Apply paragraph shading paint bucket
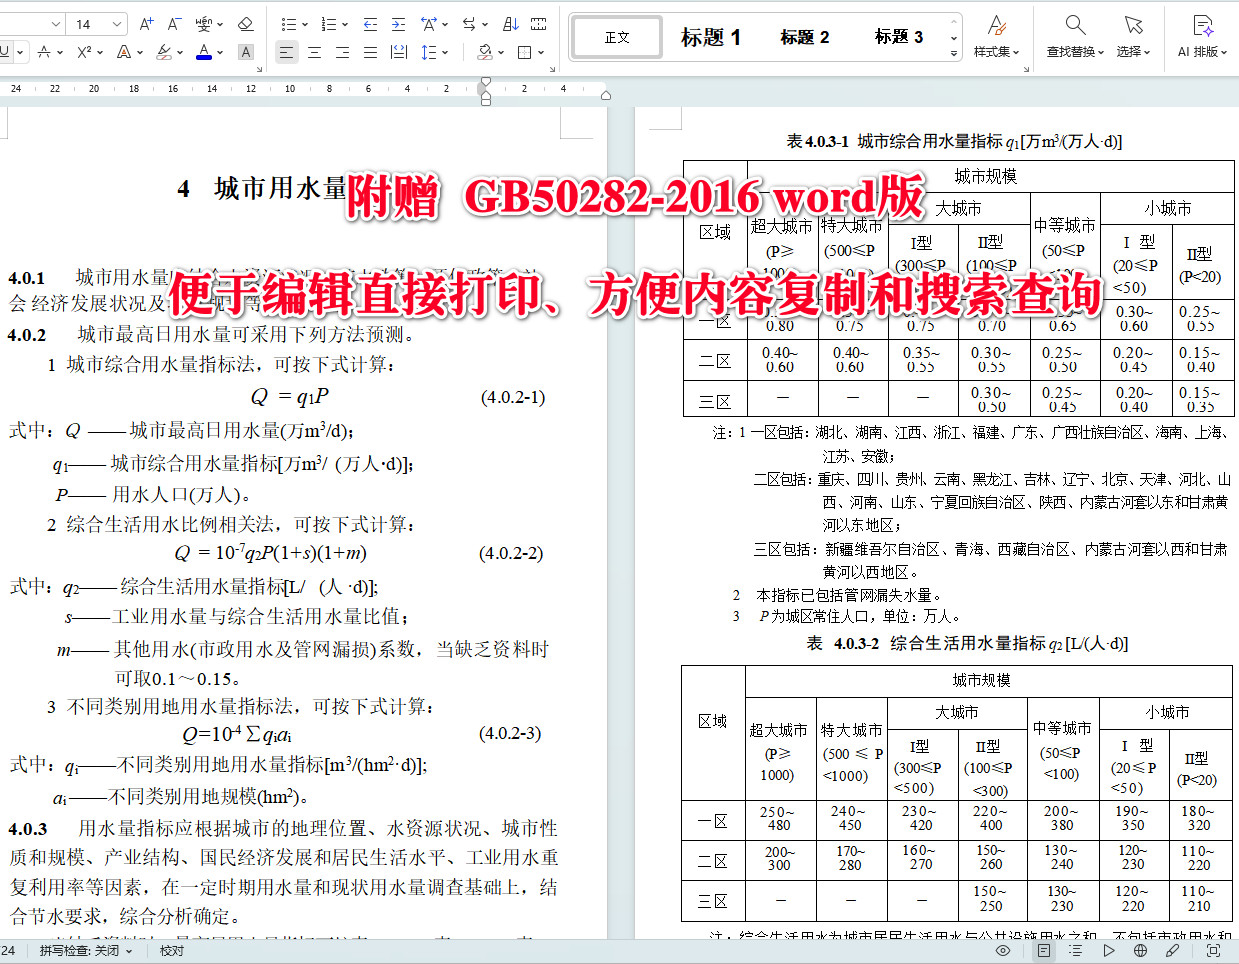The width and height of the screenshot is (1239, 964). tap(485, 52)
